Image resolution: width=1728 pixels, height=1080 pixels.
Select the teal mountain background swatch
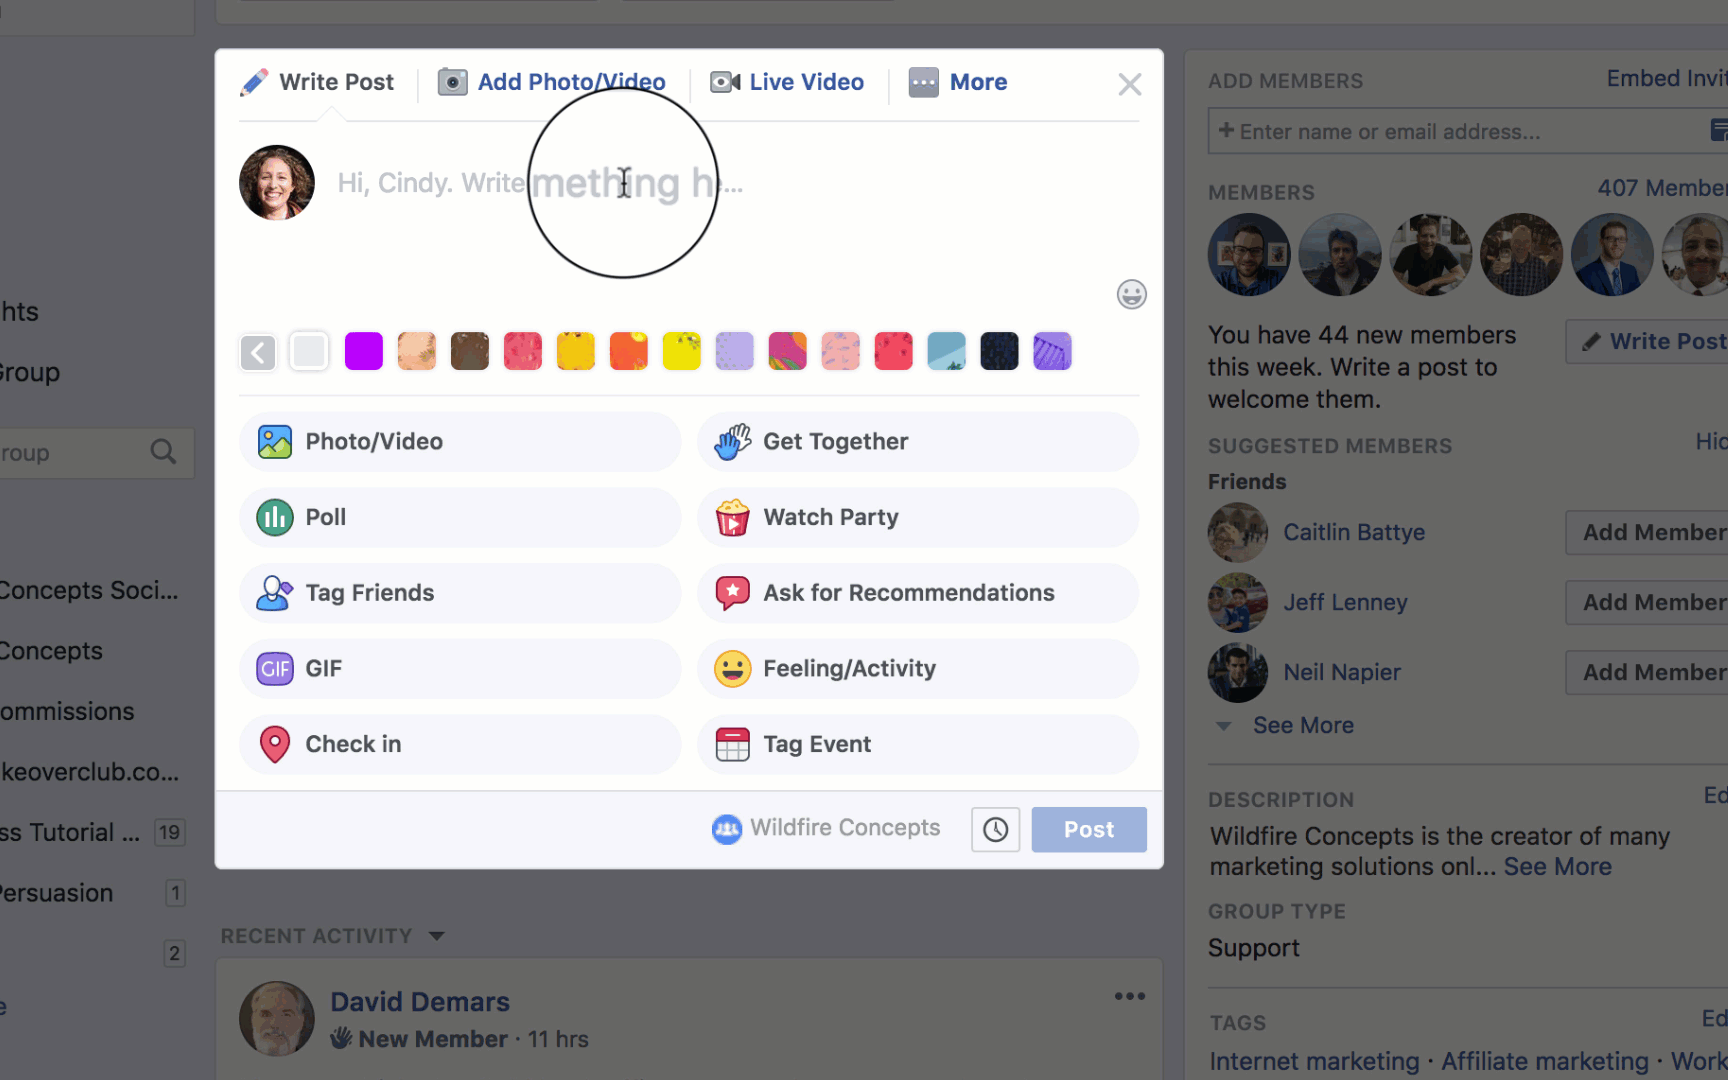click(946, 352)
